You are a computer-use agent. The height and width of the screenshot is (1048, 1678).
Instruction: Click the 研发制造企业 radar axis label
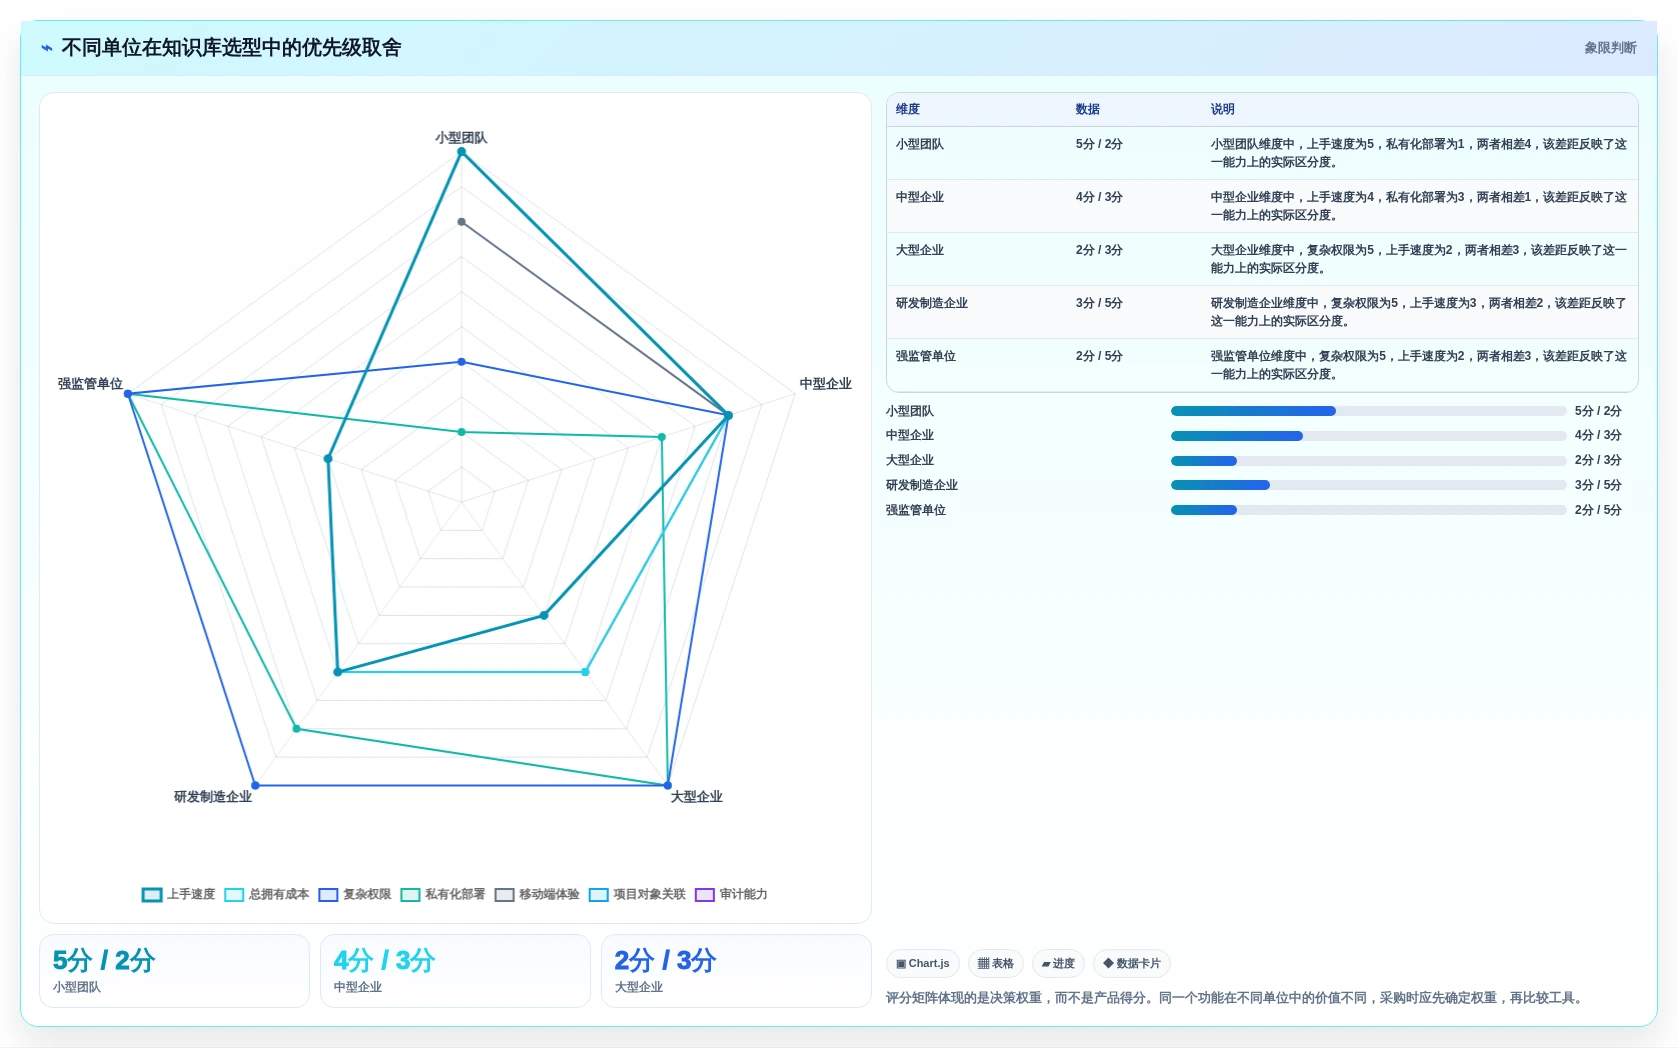click(213, 797)
